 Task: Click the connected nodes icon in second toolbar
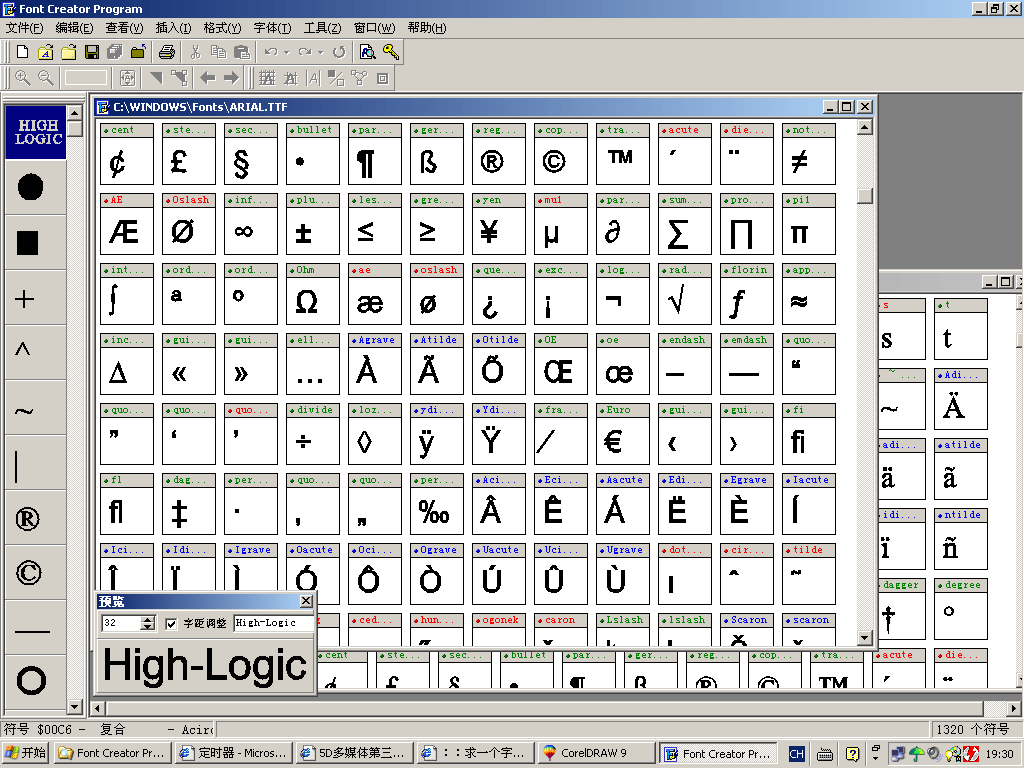(x=359, y=78)
